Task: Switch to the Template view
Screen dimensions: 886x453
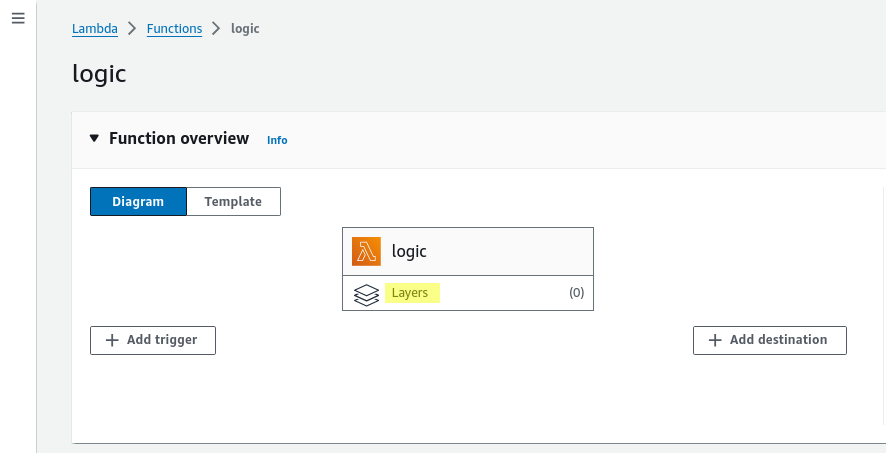Action: point(233,202)
